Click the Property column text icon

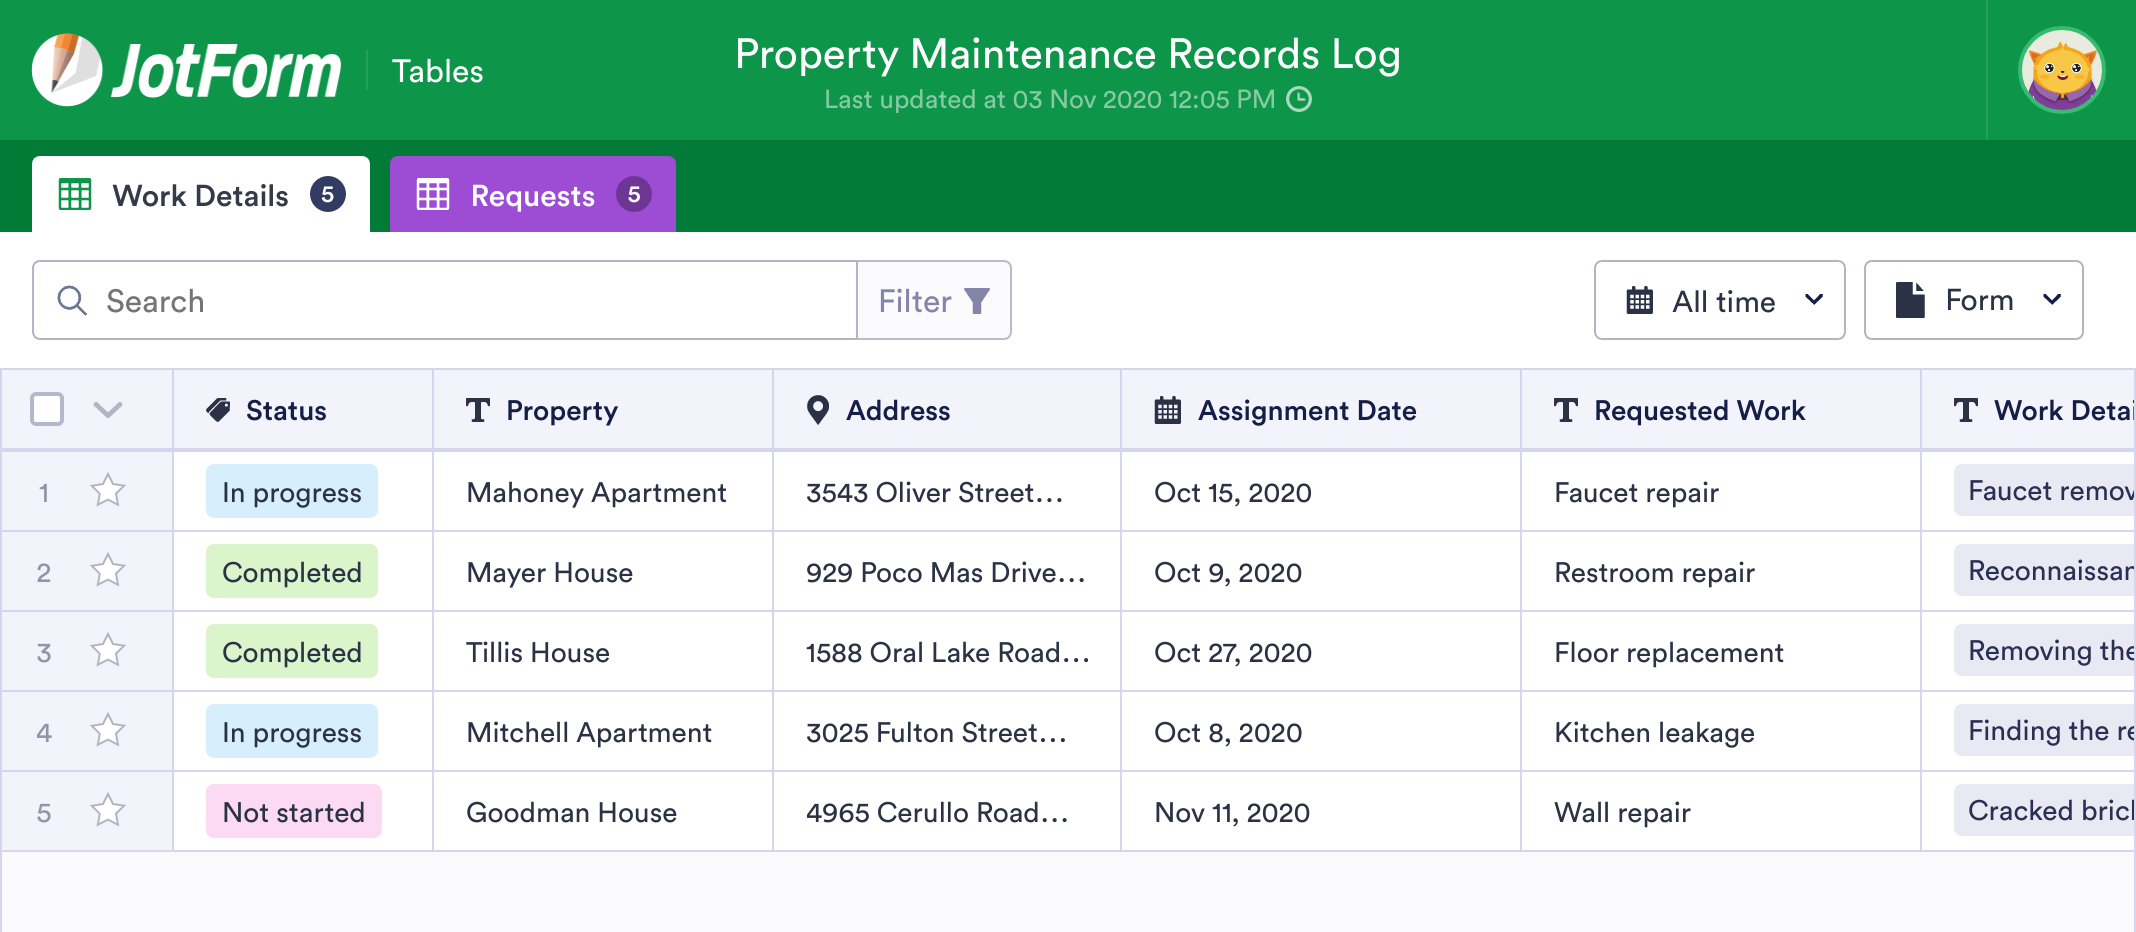(x=477, y=410)
